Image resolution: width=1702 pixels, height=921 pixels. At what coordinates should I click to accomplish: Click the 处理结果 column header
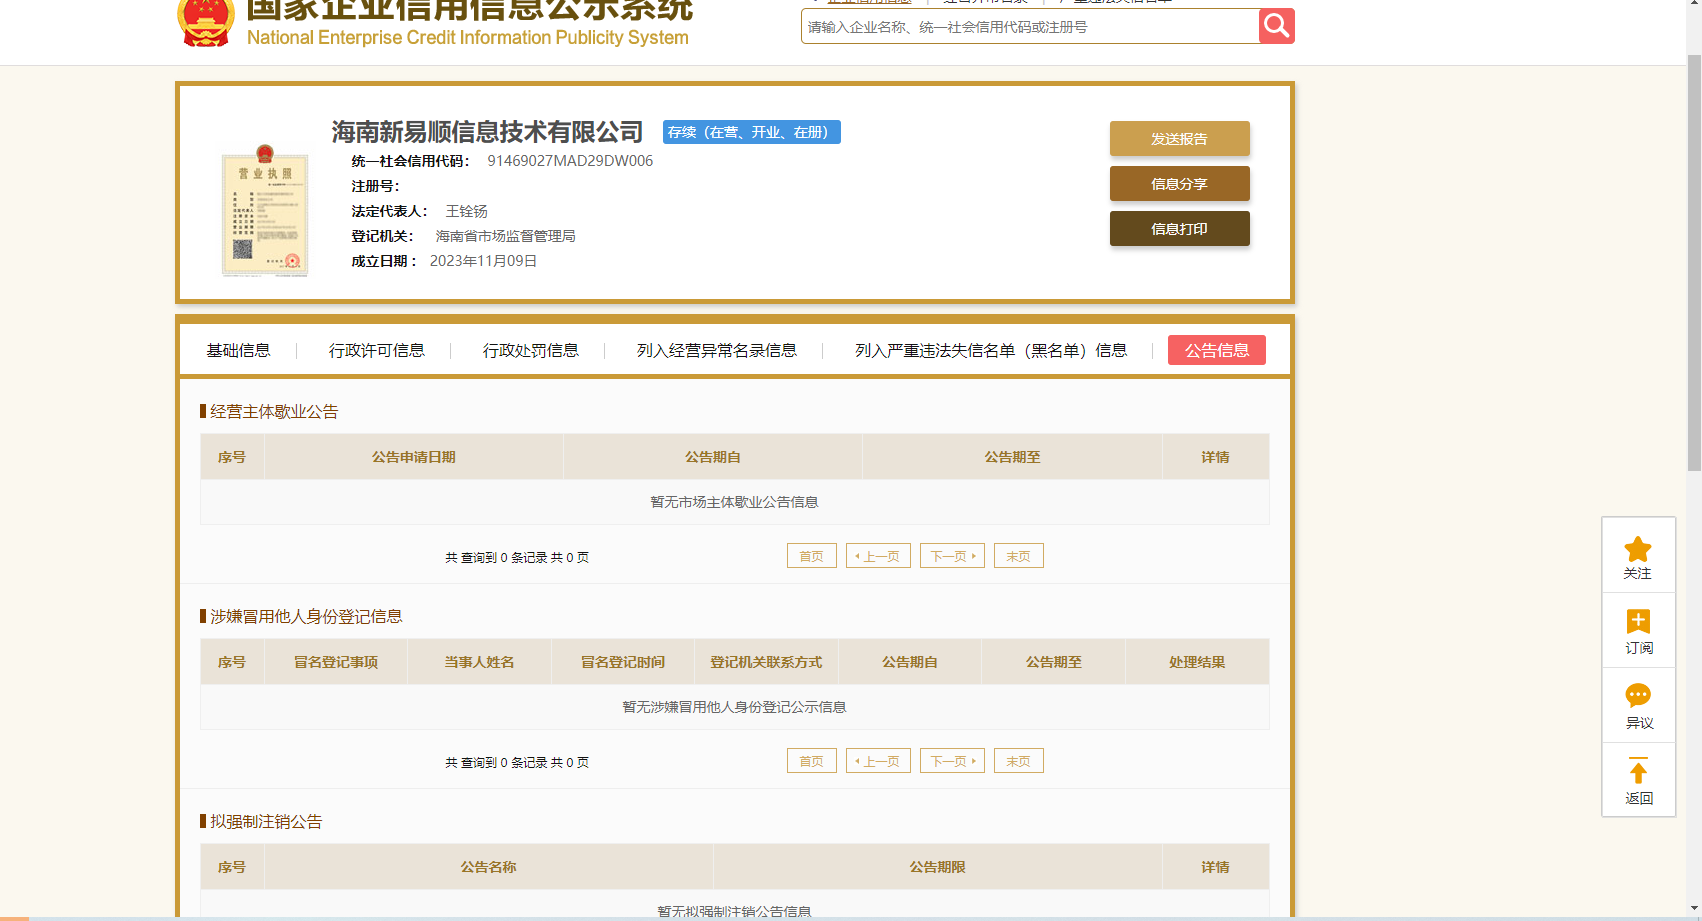click(1197, 662)
